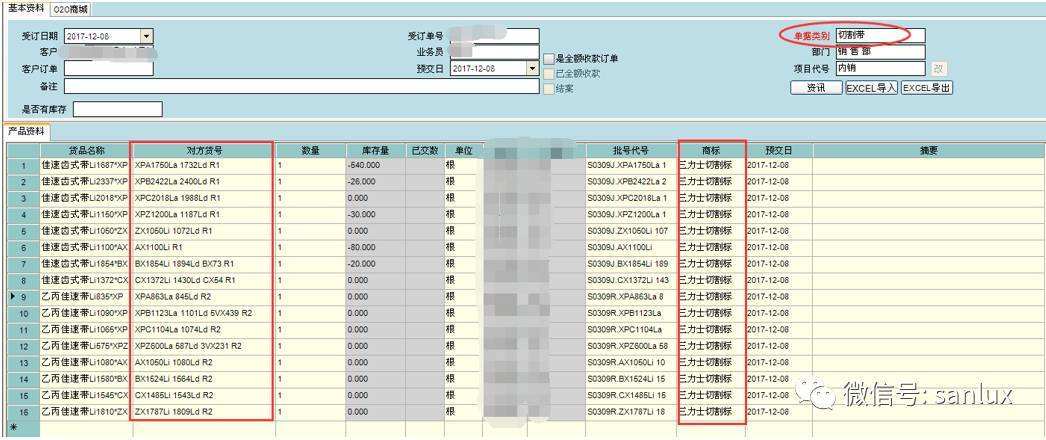1046x440 pixels.
Task: Expand the 预交日 date picker arrow
Action: click(x=532, y=69)
